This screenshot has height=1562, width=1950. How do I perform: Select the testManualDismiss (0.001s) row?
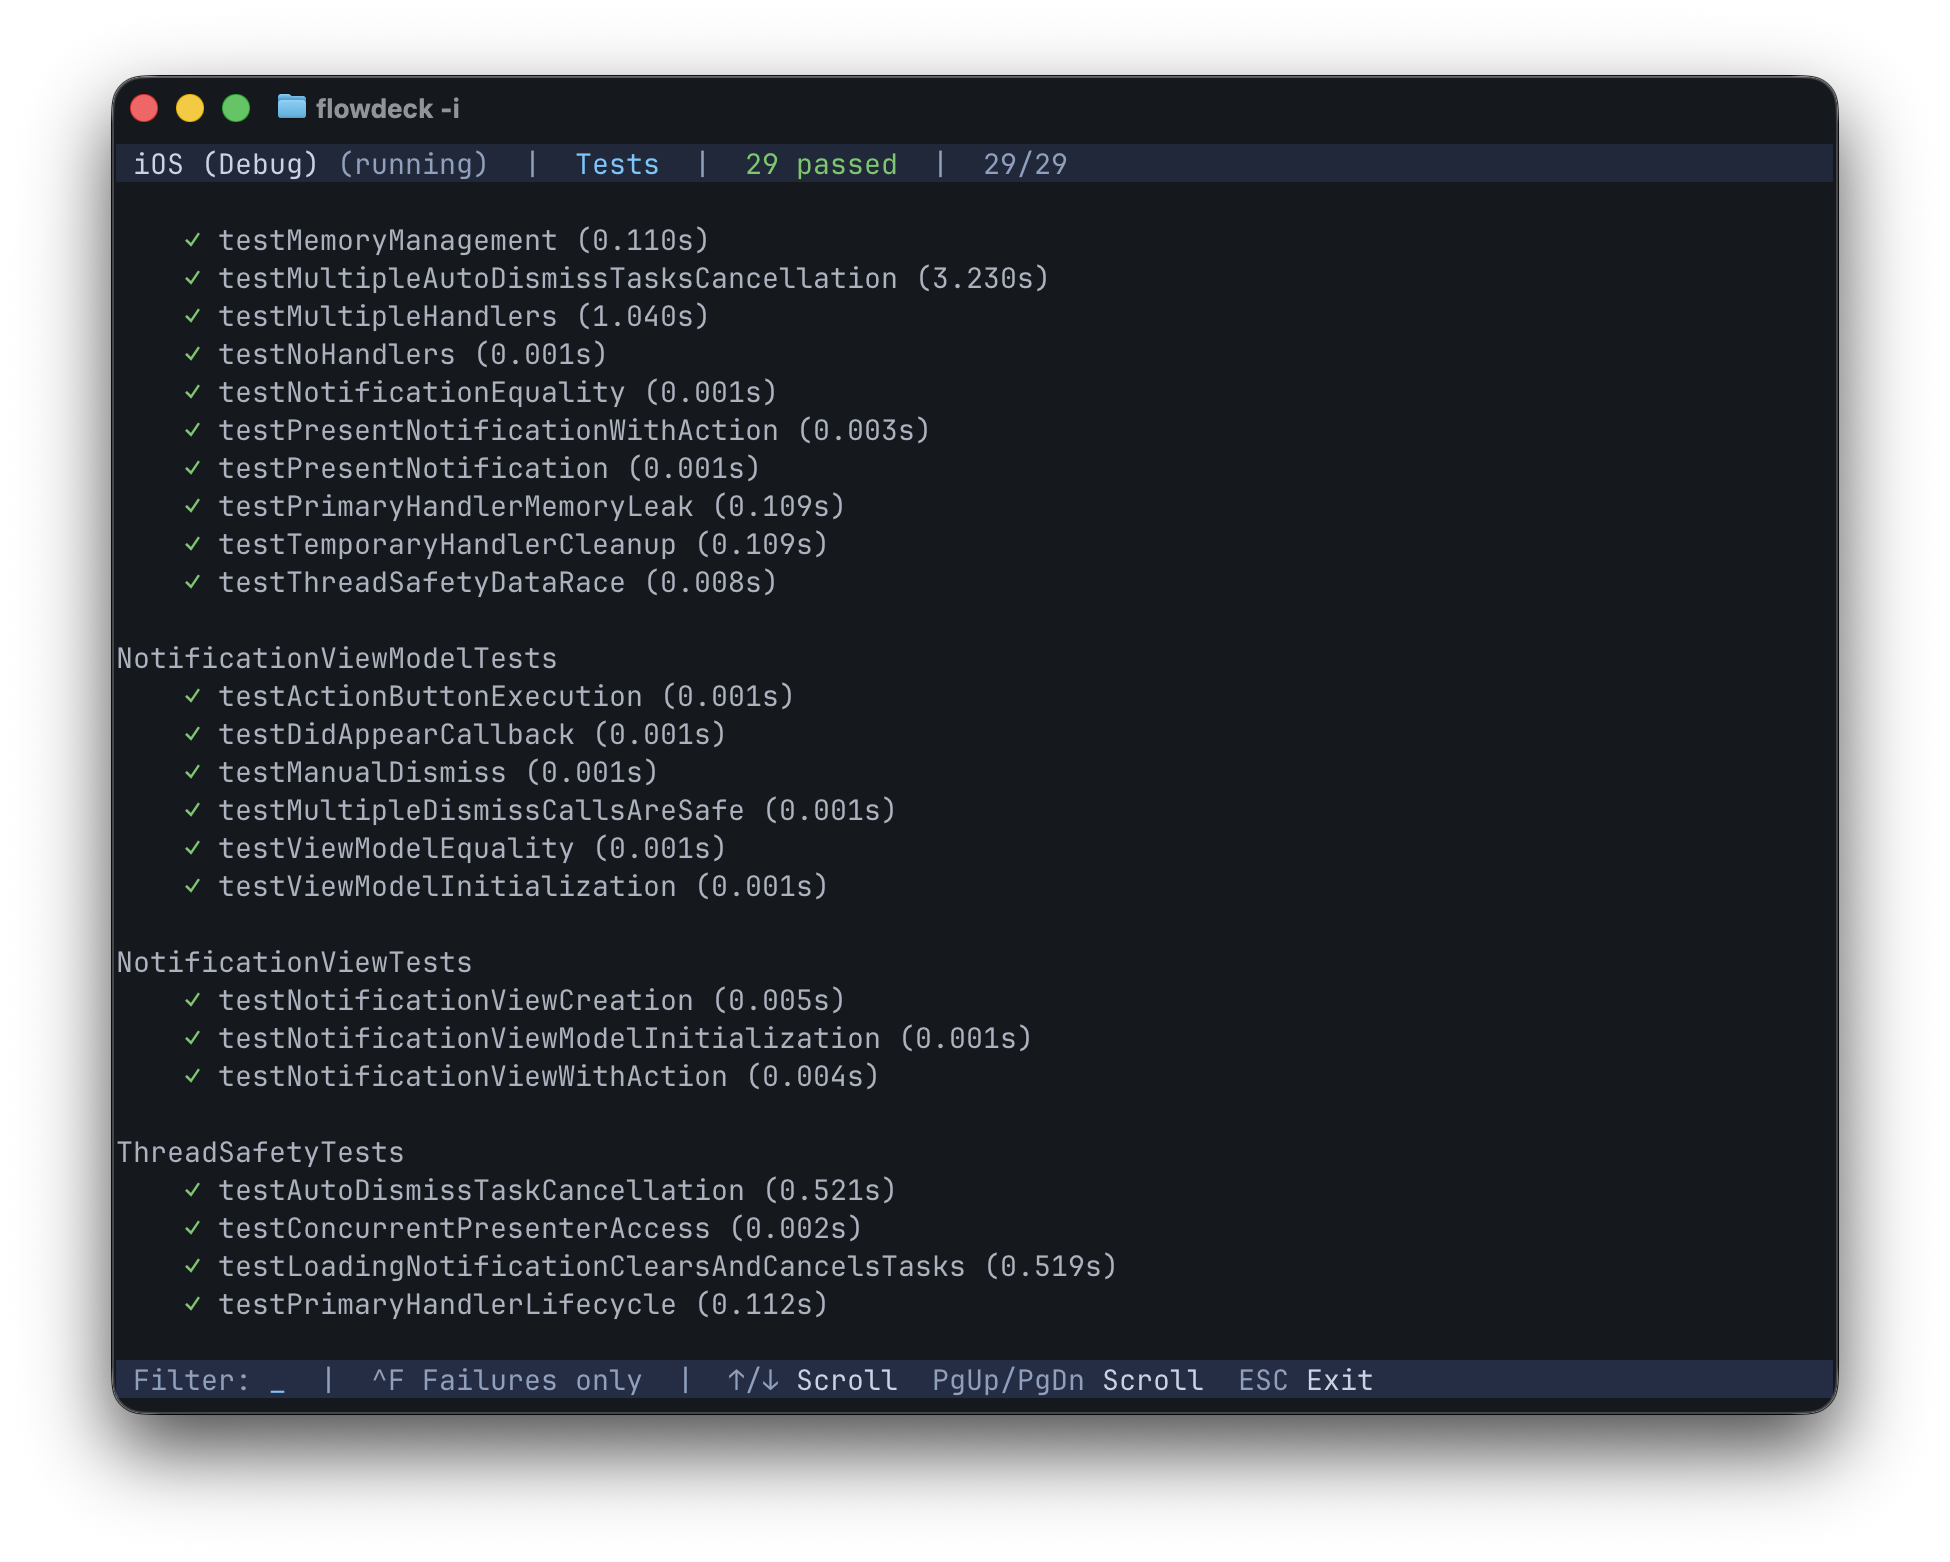[x=421, y=772]
